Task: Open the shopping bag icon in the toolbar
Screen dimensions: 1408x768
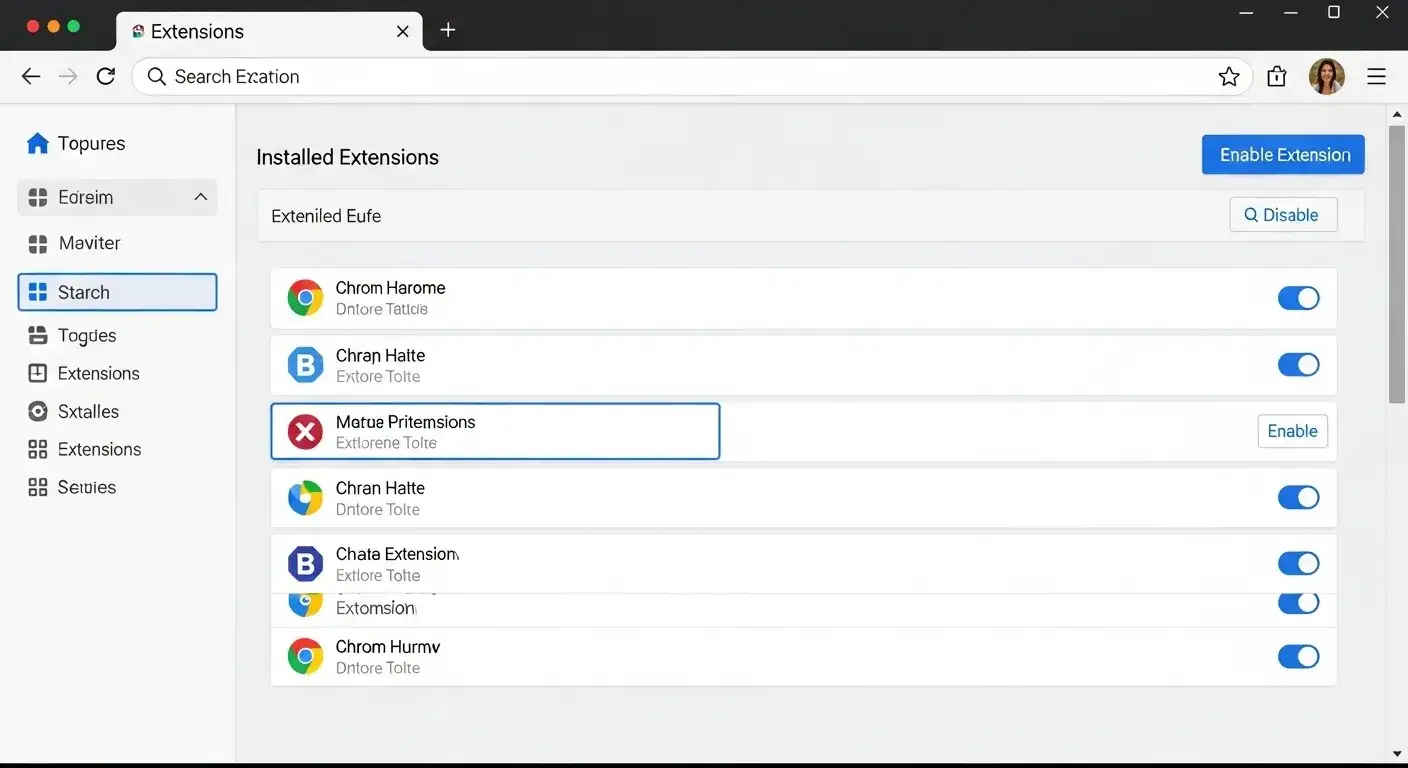Action: click(x=1276, y=76)
